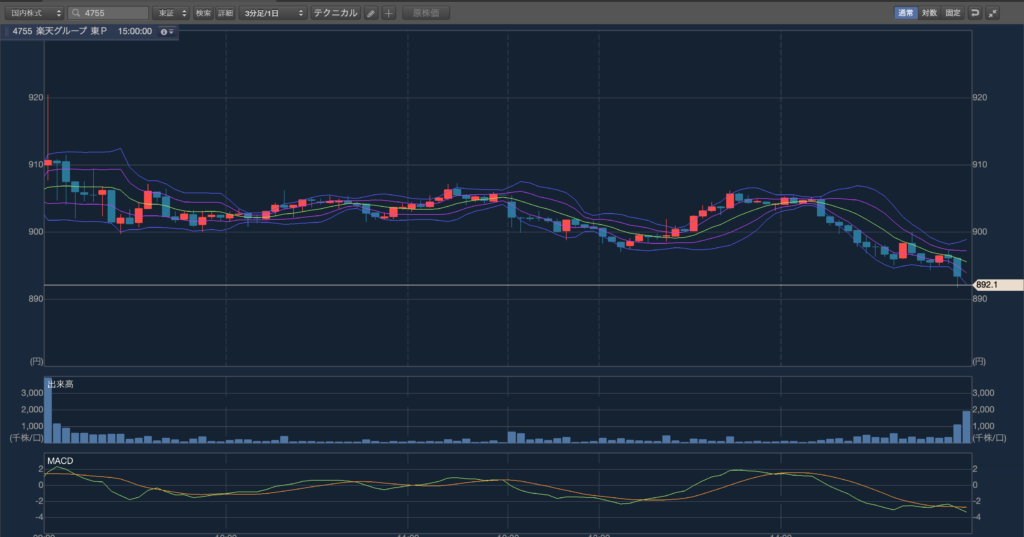Click the 詳細 details button
The image size is (1024, 537).
click(225, 13)
